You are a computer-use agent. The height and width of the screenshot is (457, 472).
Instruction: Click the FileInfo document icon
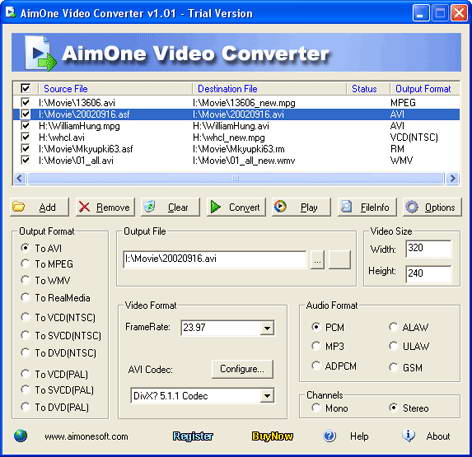(346, 207)
